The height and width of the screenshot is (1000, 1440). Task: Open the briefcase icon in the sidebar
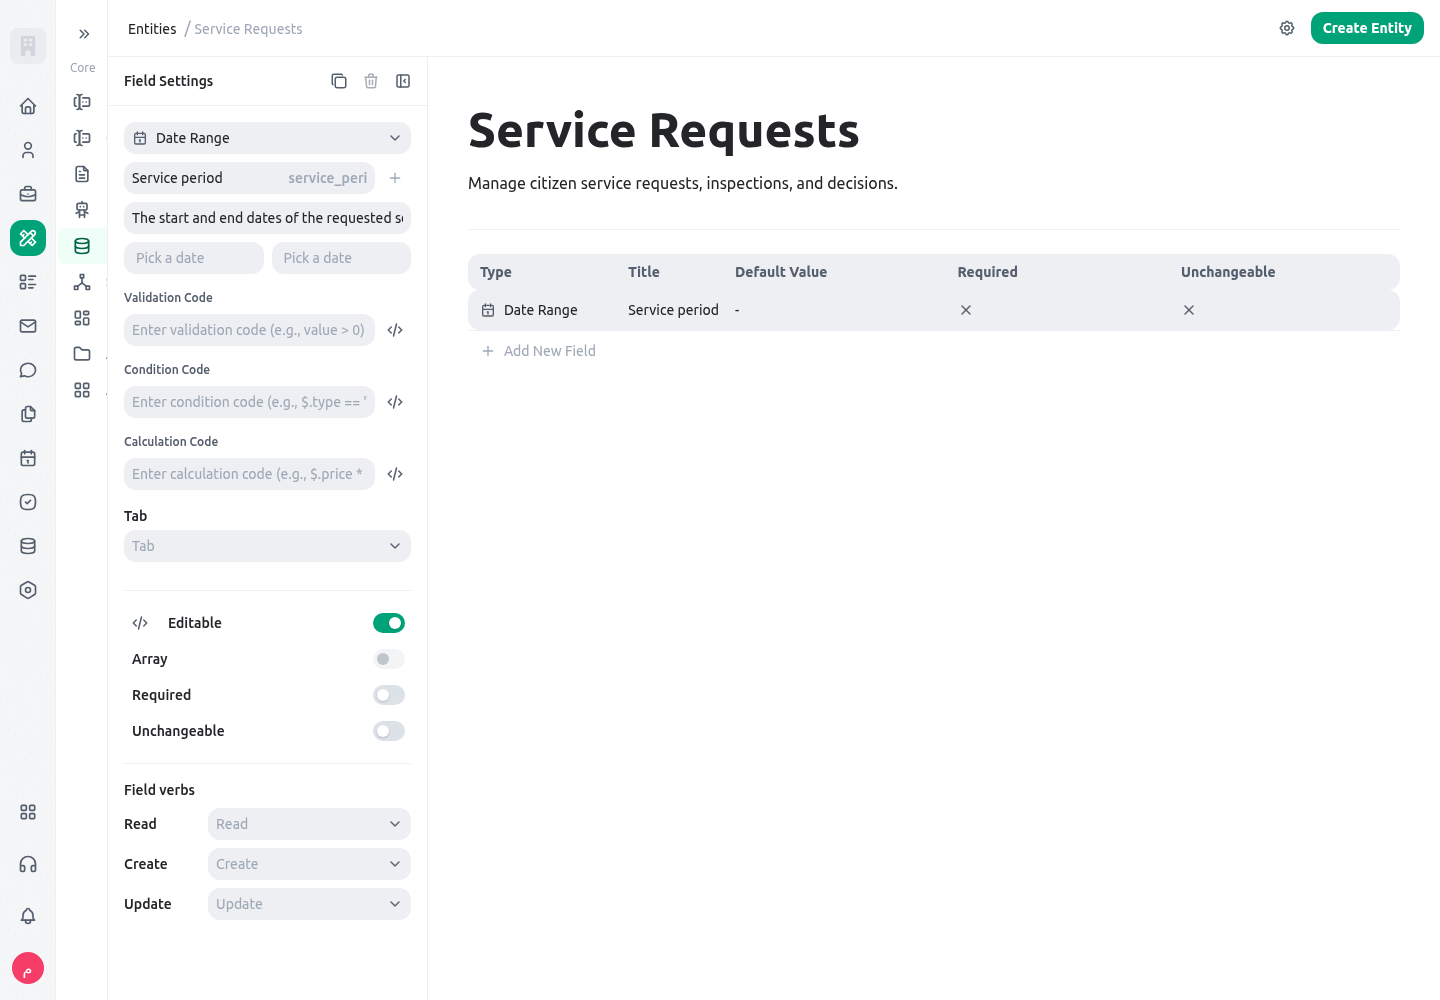[28, 194]
